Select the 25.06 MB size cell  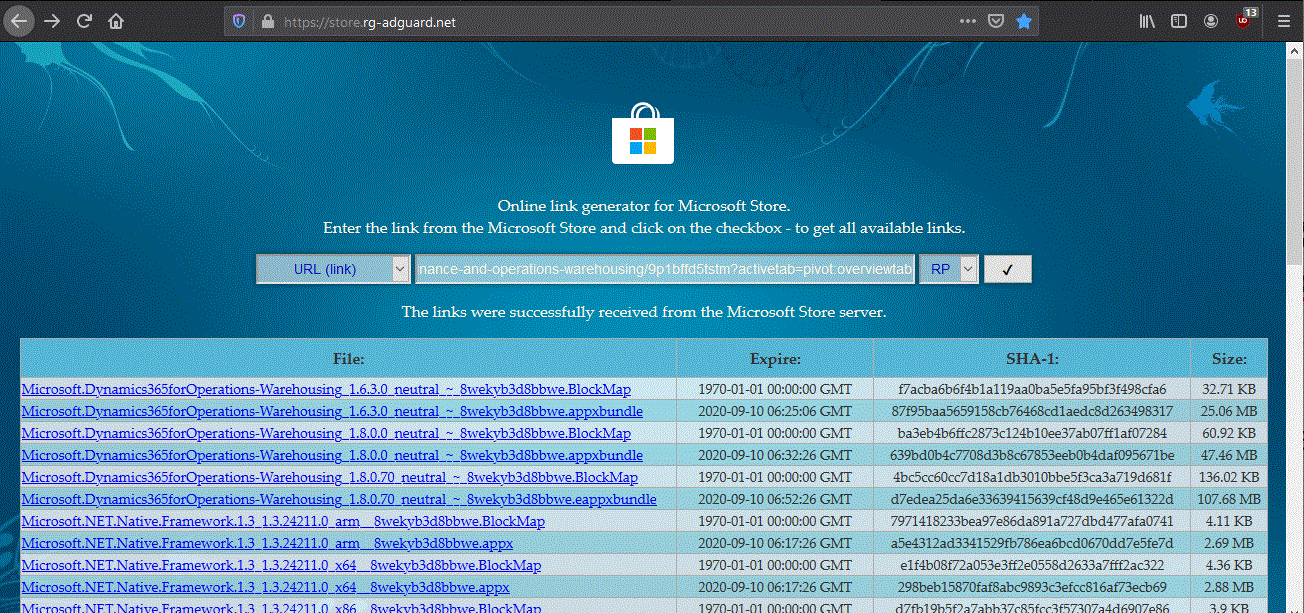click(1229, 411)
